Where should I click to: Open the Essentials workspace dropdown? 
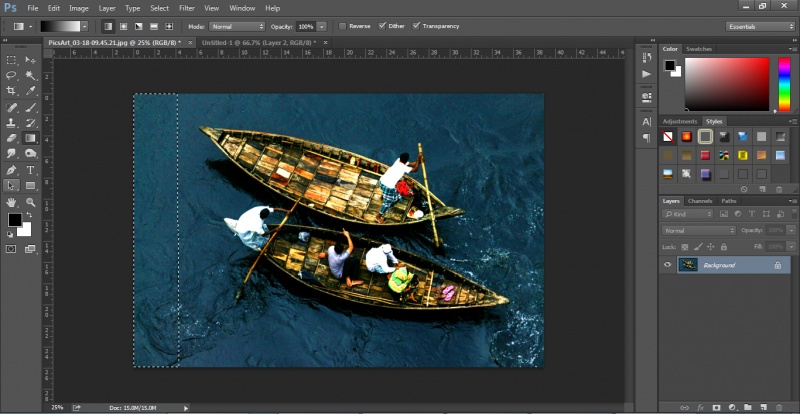pos(761,26)
